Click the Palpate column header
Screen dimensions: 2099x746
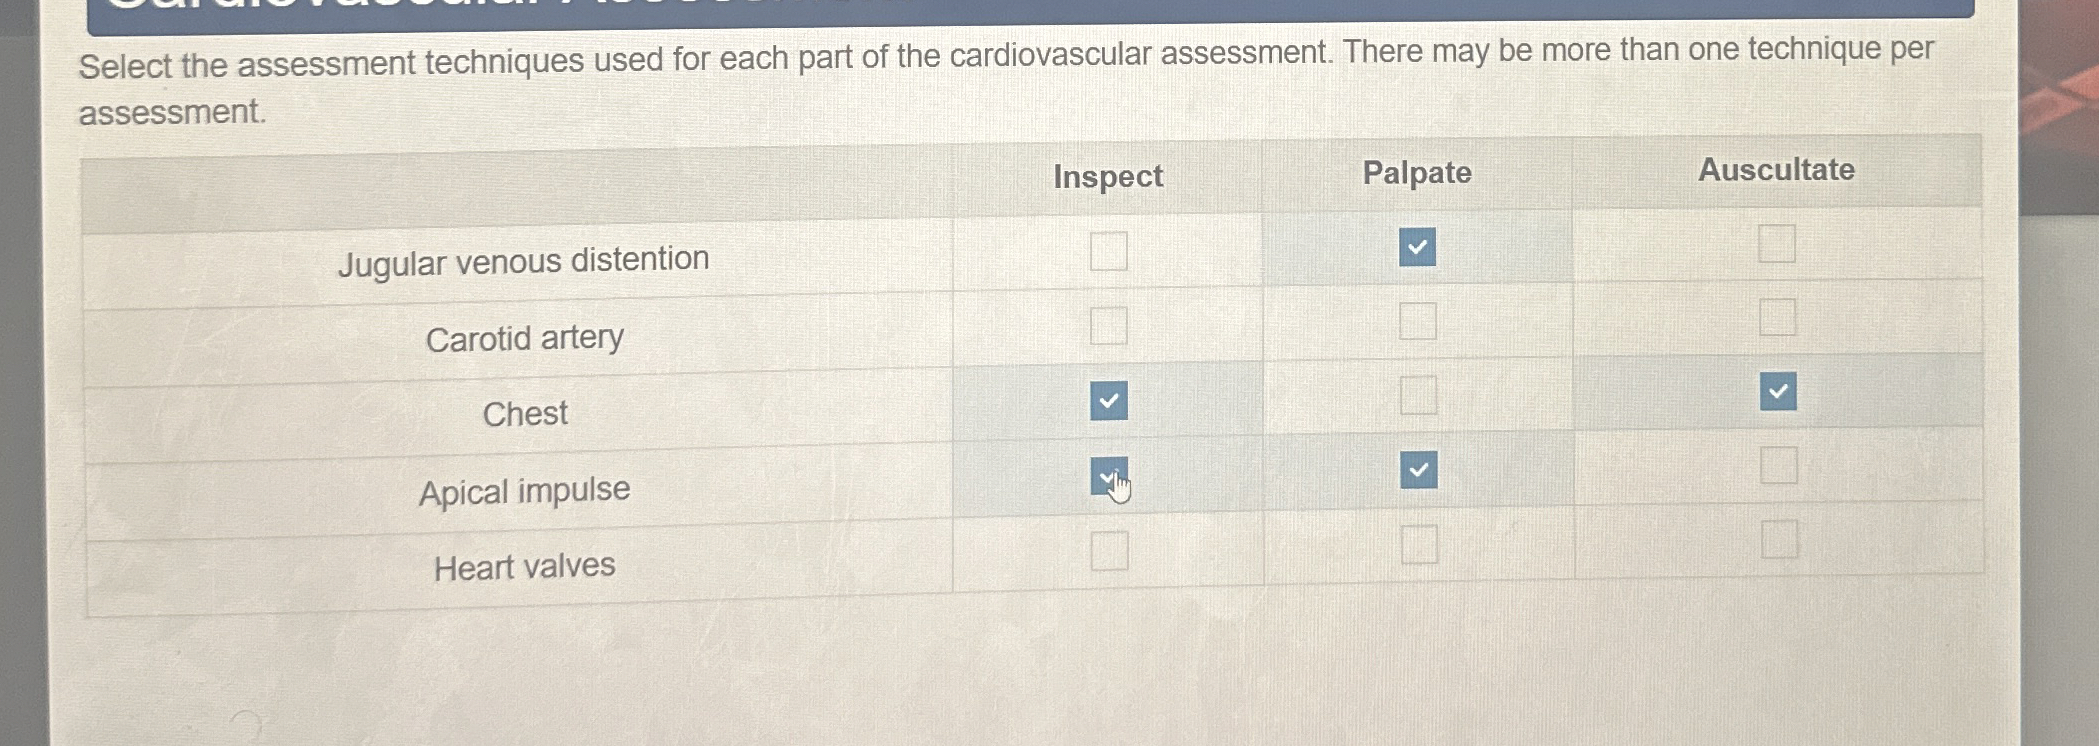click(1417, 172)
